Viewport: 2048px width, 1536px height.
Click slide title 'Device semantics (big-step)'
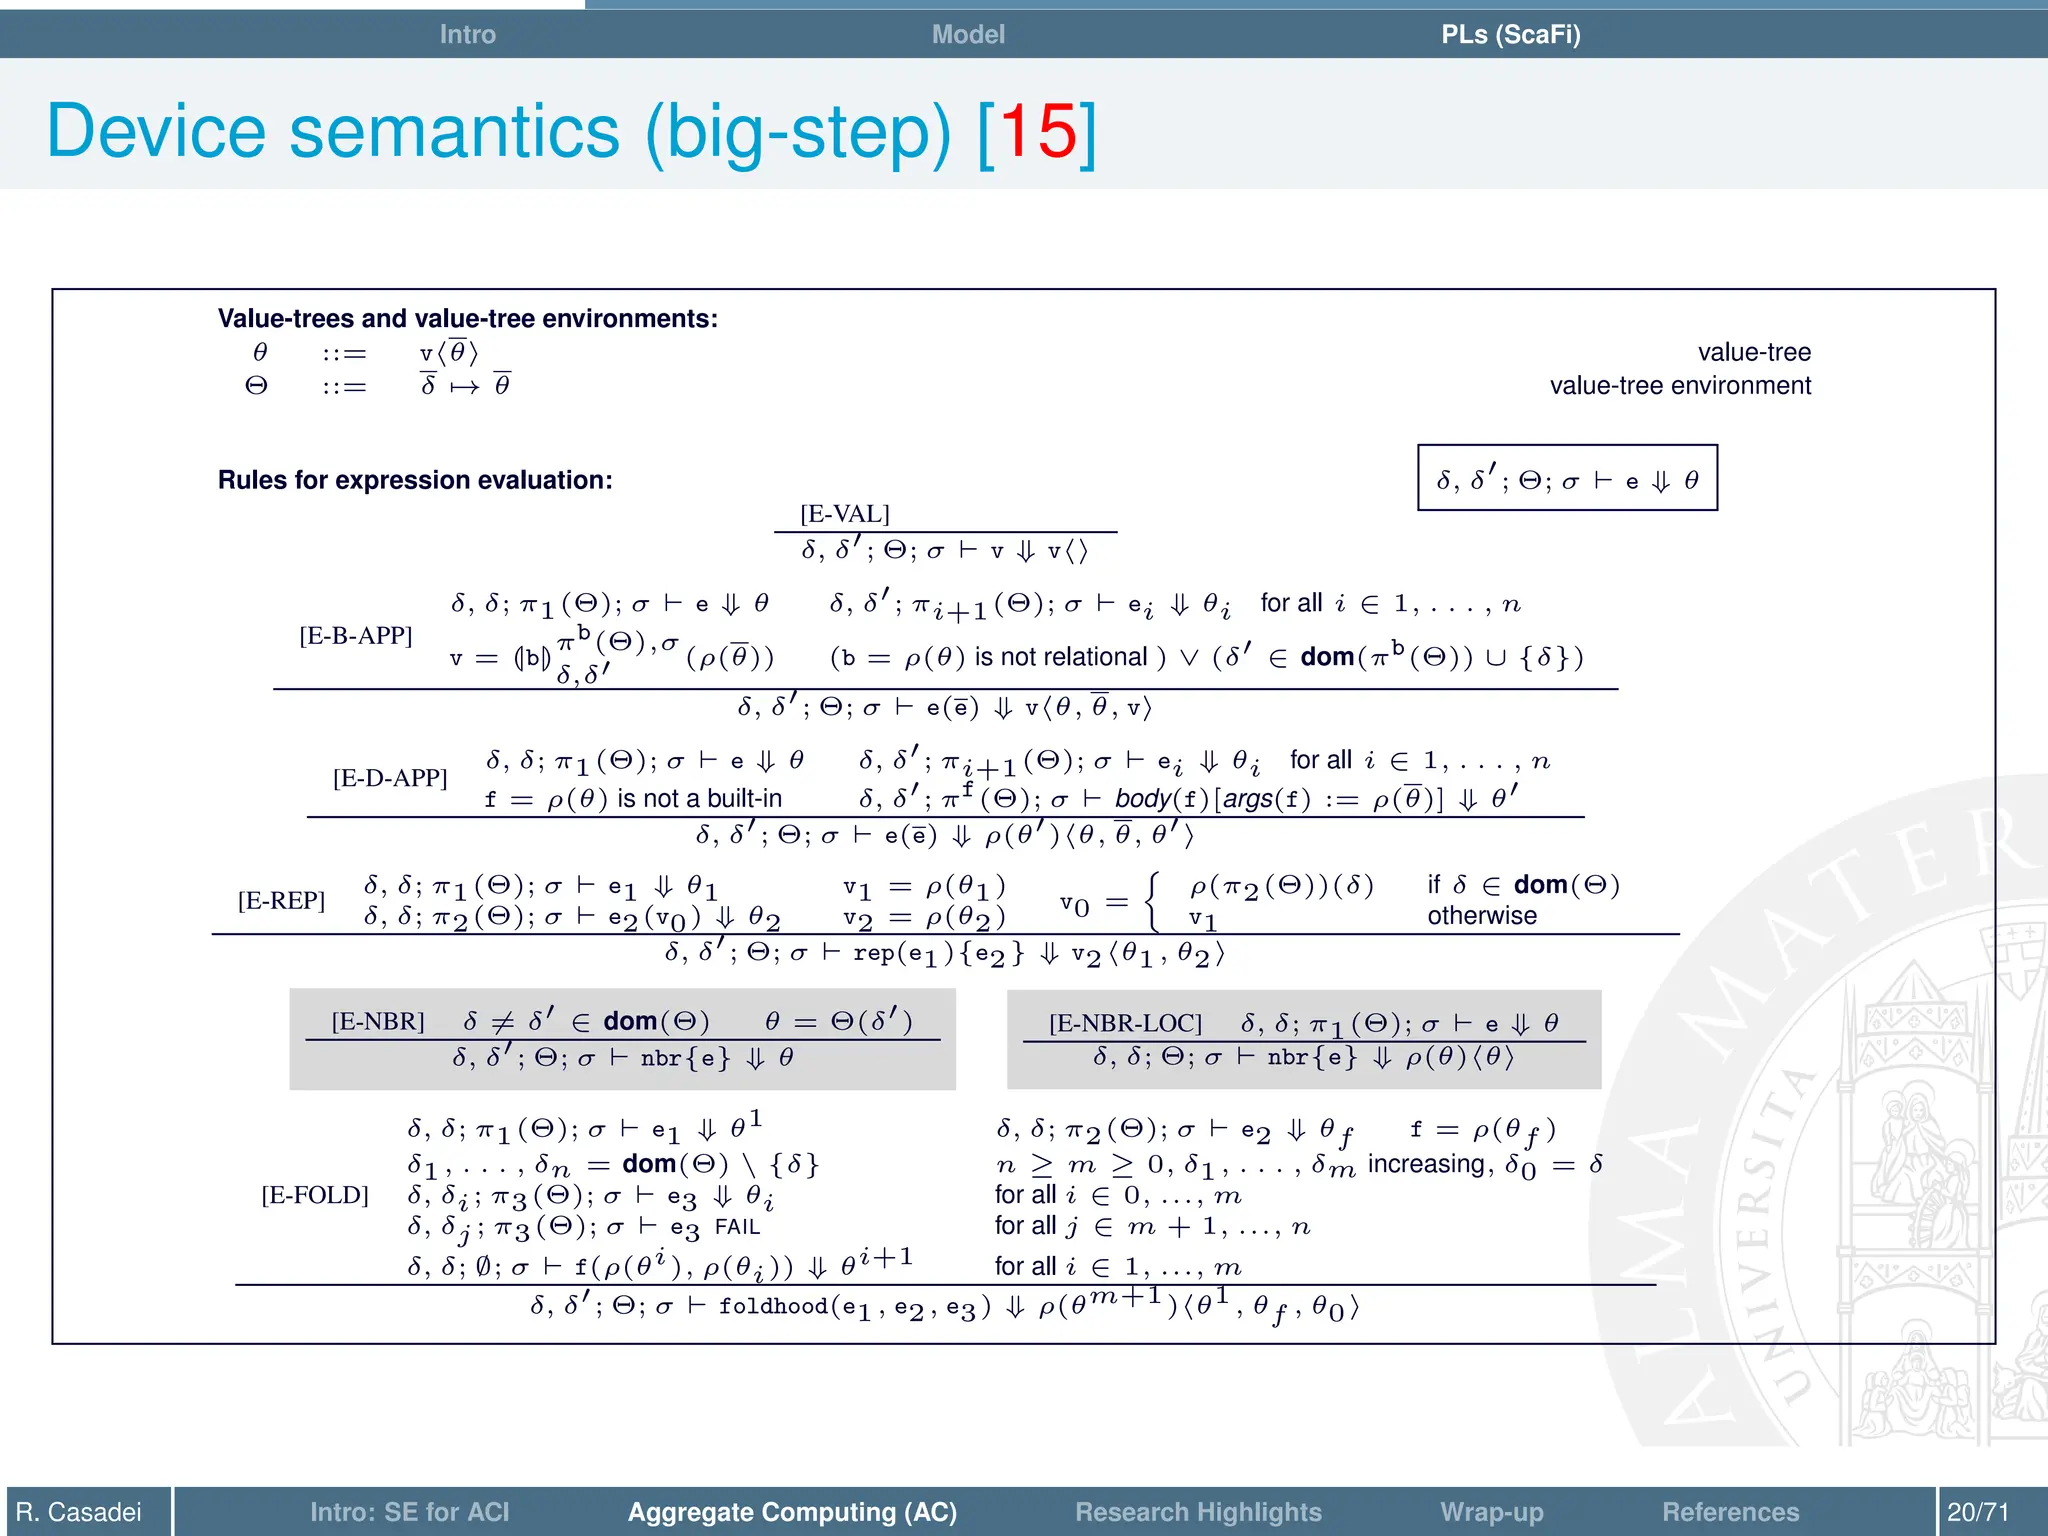[x=498, y=131]
